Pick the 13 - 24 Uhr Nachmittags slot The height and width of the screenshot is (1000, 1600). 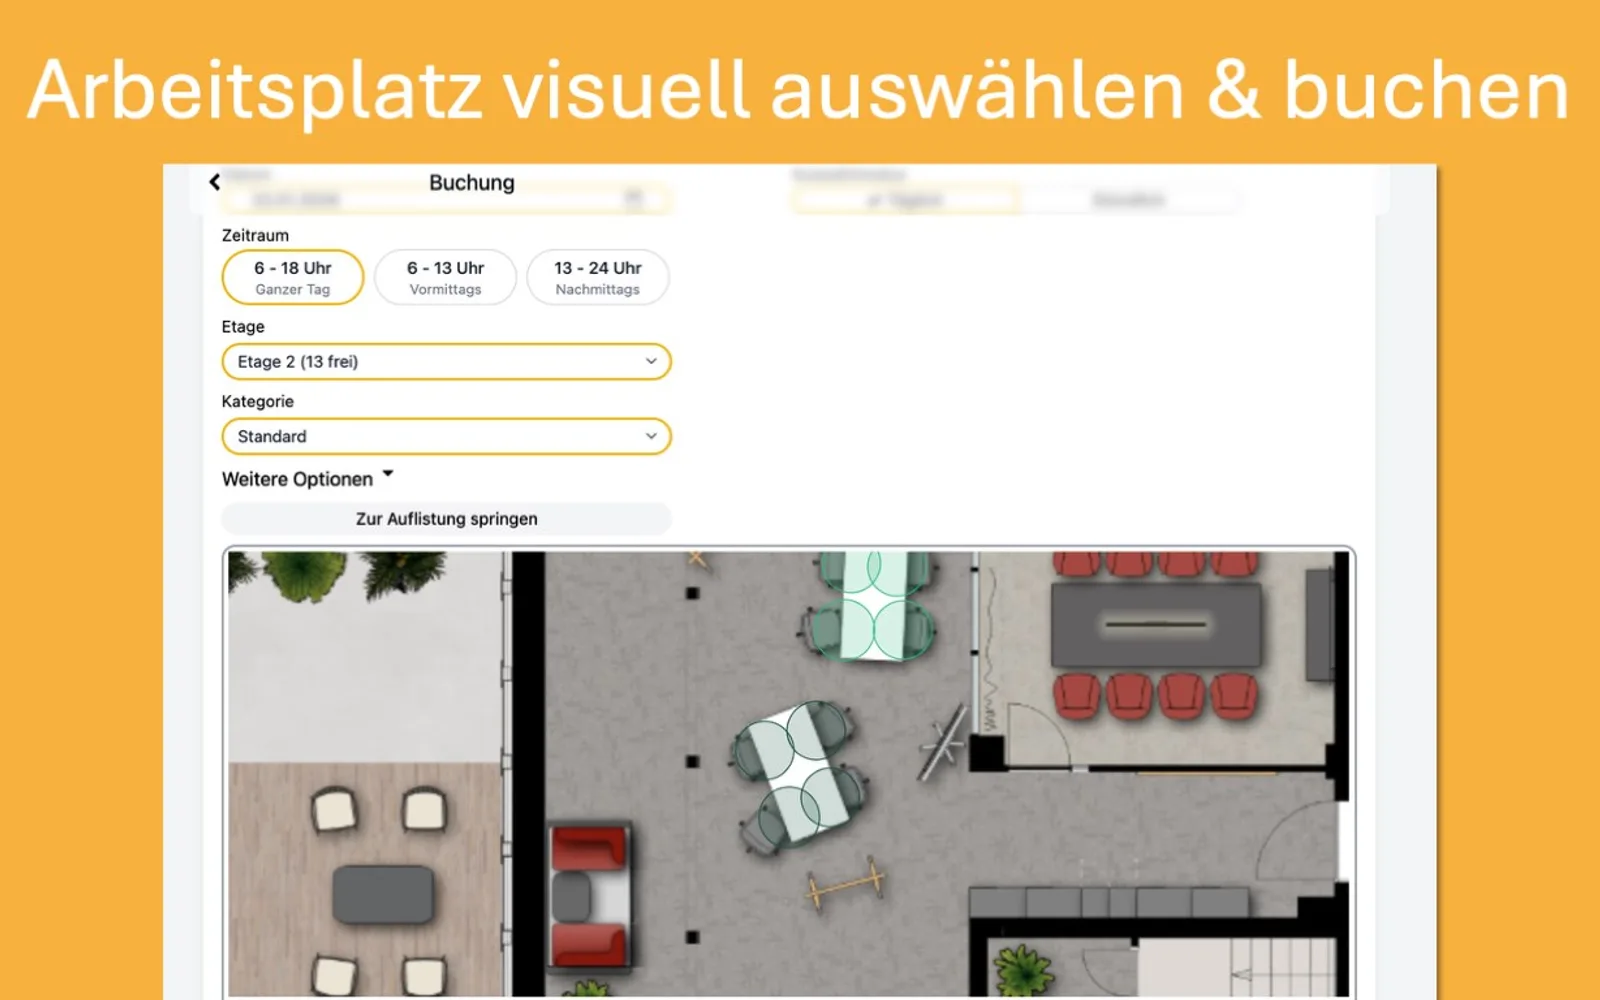[x=598, y=277]
